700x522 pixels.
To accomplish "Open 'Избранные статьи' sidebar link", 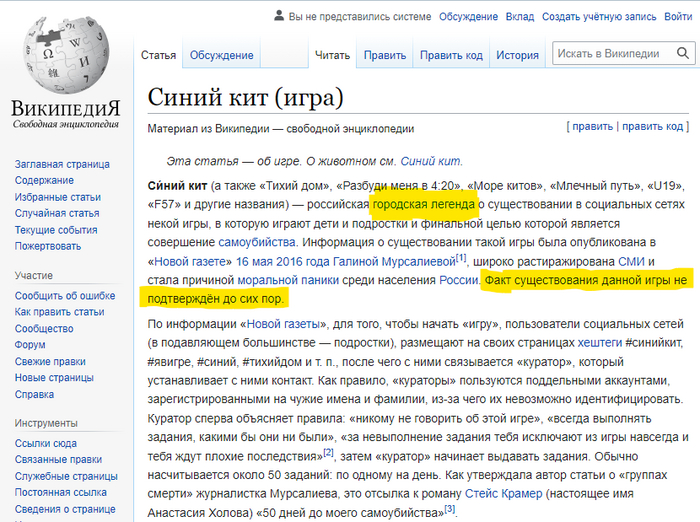I will click(x=58, y=197).
